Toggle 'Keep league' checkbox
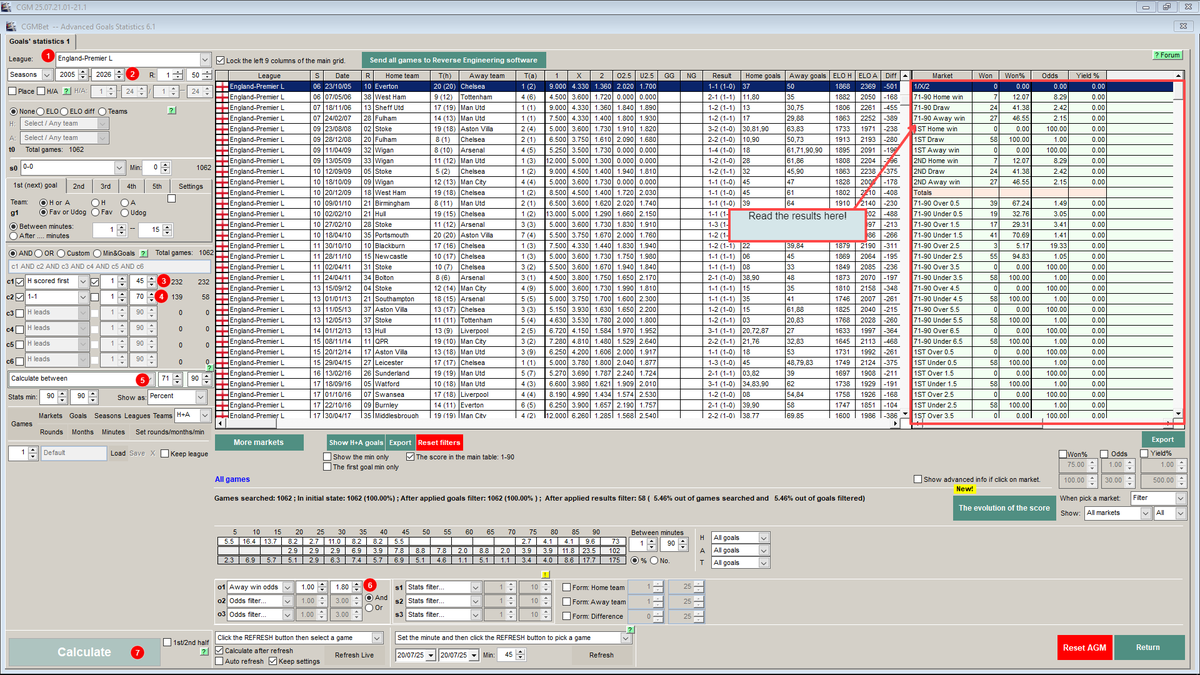 click(x=165, y=453)
